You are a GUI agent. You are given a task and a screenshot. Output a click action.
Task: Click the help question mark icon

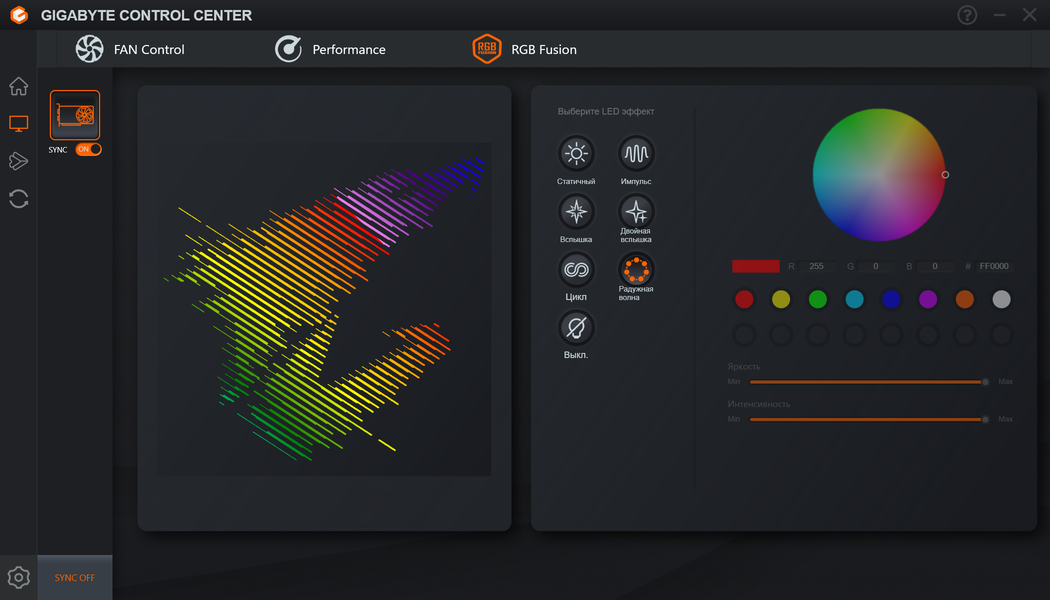[967, 15]
